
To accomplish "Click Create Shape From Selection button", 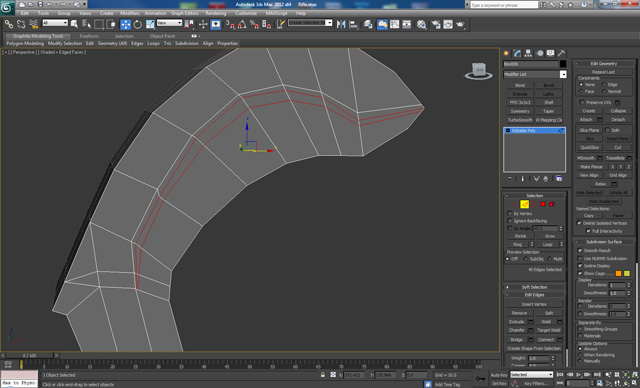I will (x=534, y=349).
